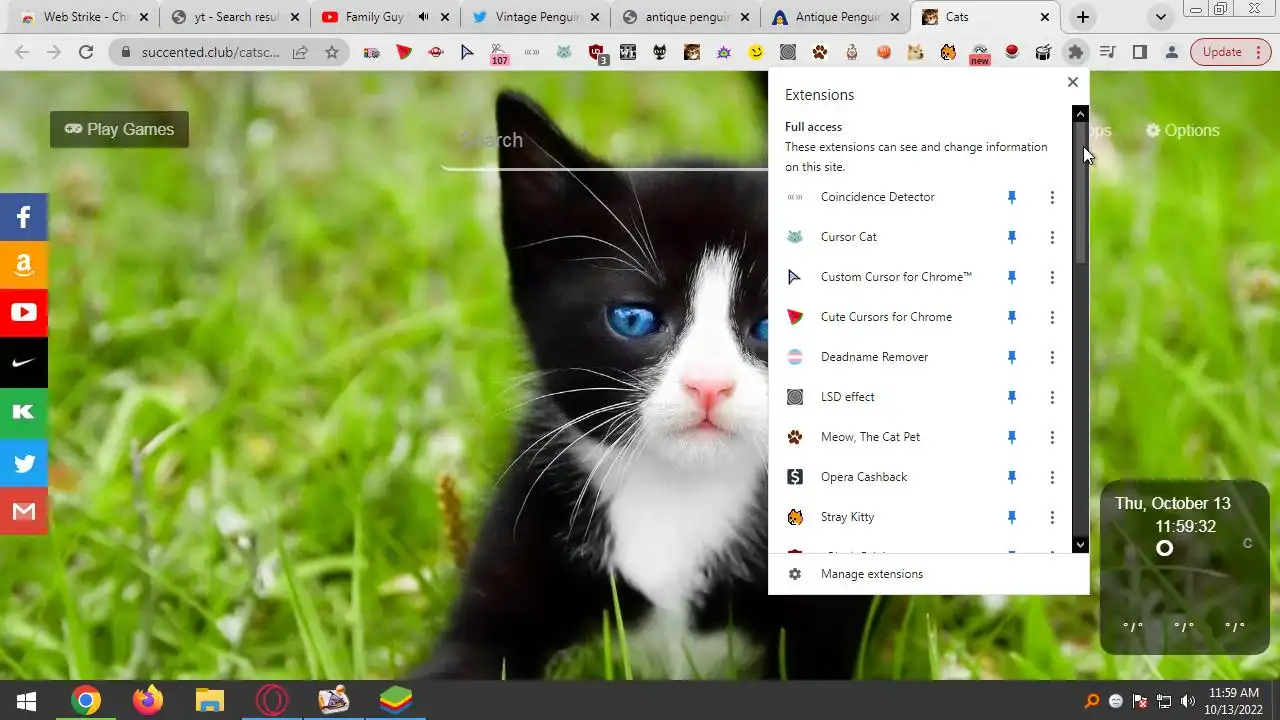
Task: Unpin Meow, The Cat Pet
Action: [1012, 437]
